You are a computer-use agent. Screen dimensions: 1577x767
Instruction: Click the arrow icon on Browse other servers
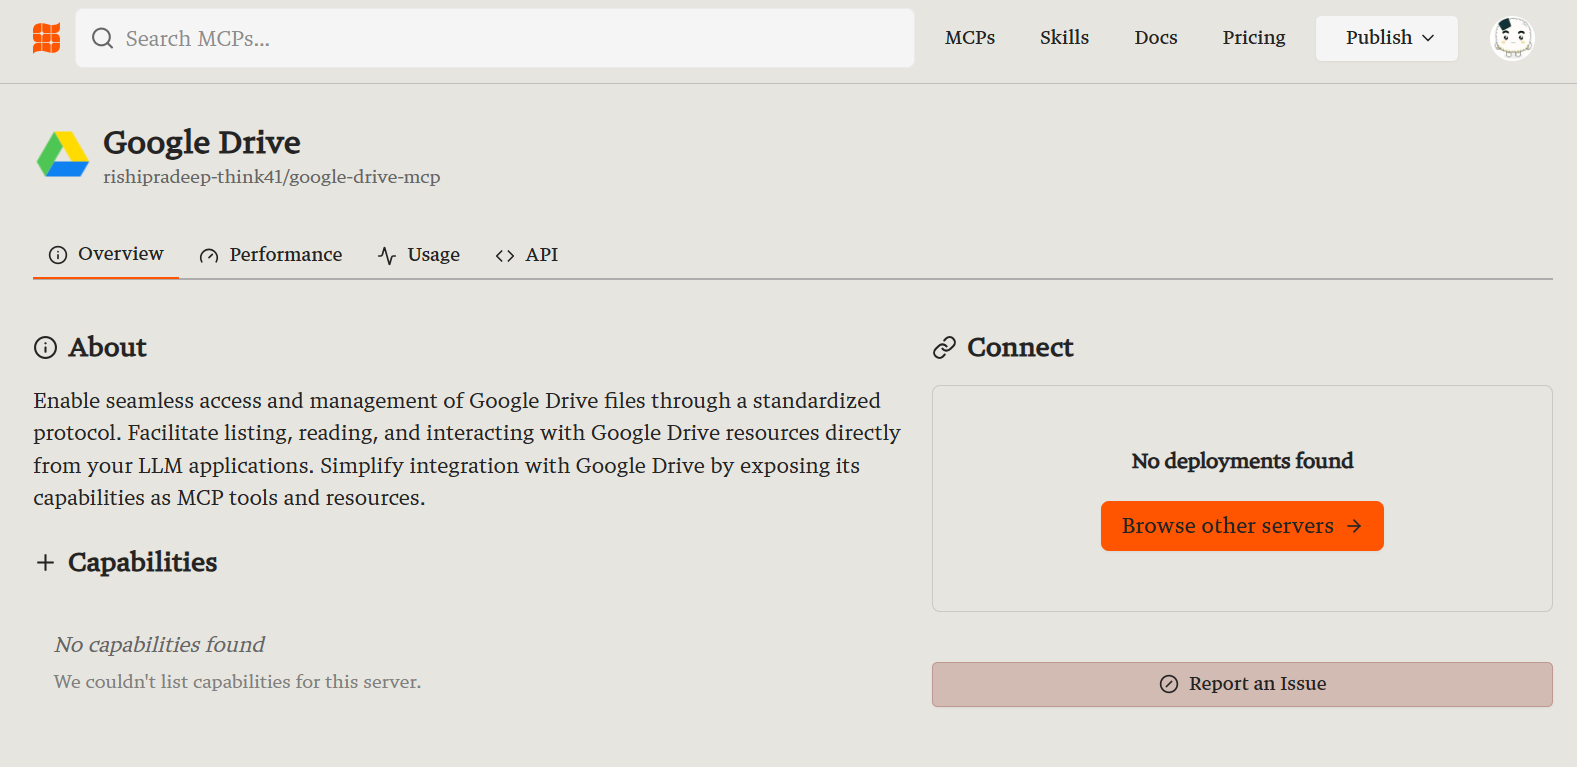click(1354, 526)
